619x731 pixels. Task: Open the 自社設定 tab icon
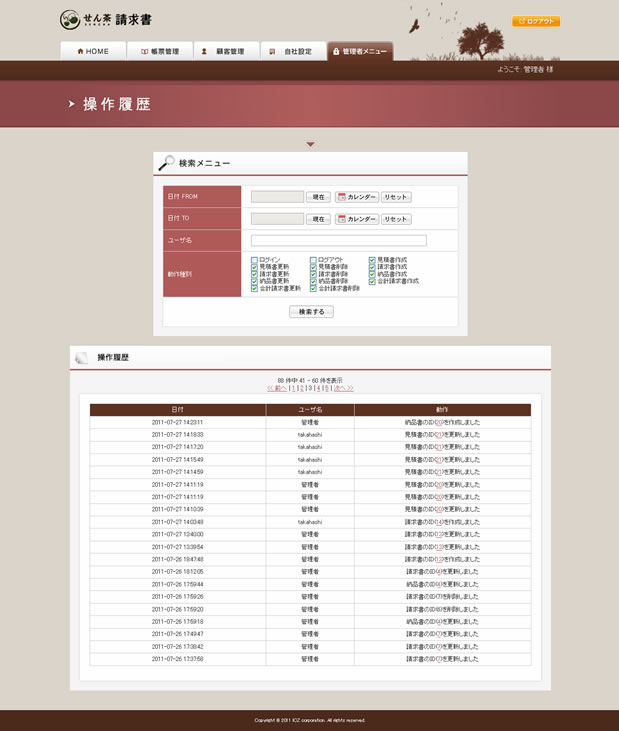[272, 51]
